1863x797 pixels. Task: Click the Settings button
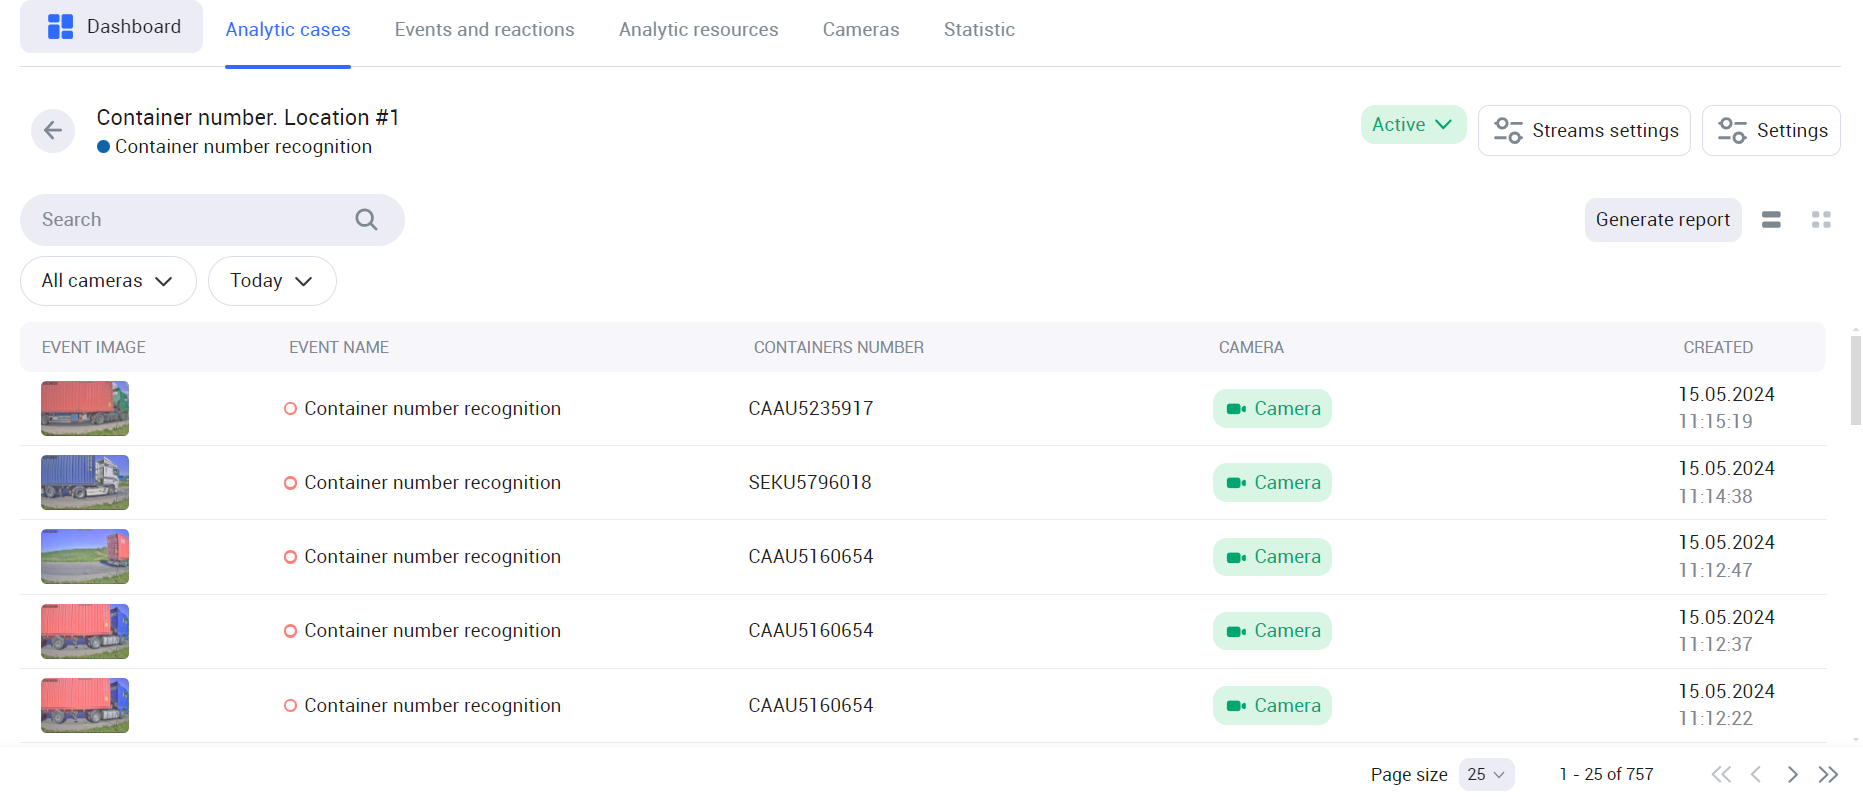[1771, 131]
